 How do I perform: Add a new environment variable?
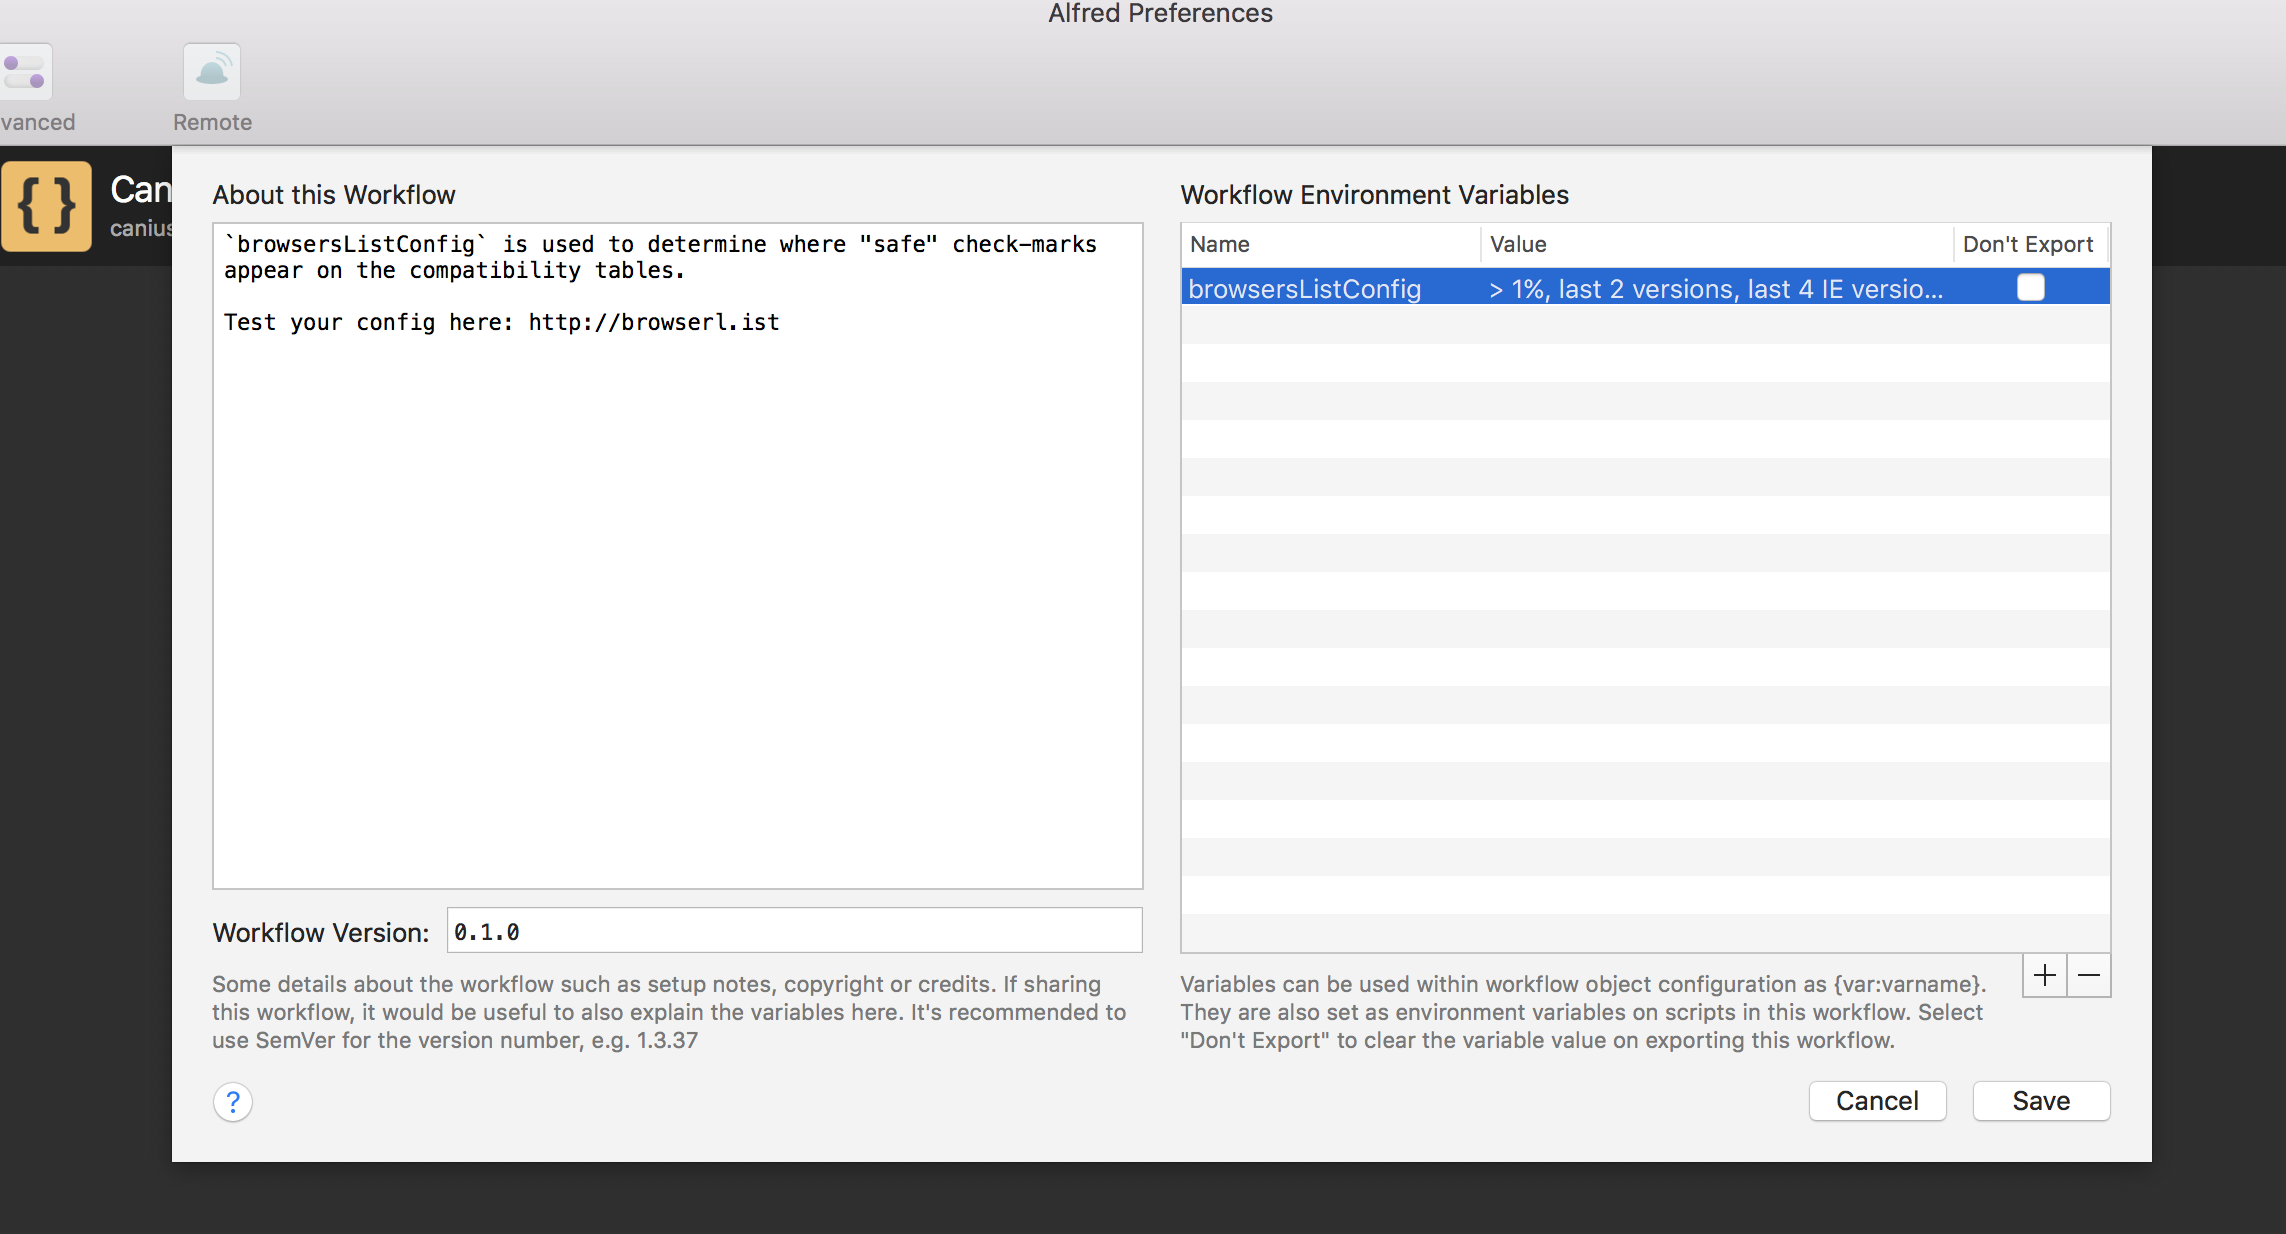tap(2045, 975)
